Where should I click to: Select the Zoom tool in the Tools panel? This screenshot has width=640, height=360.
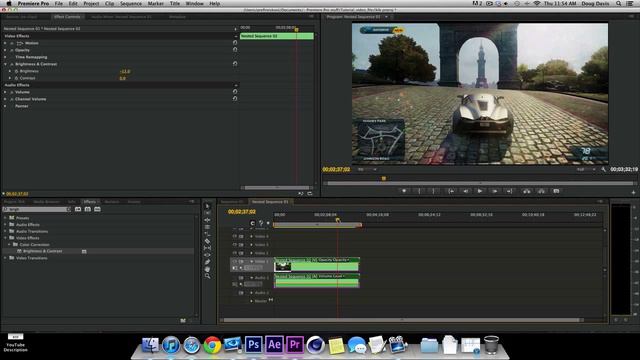[x=207, y=276]
